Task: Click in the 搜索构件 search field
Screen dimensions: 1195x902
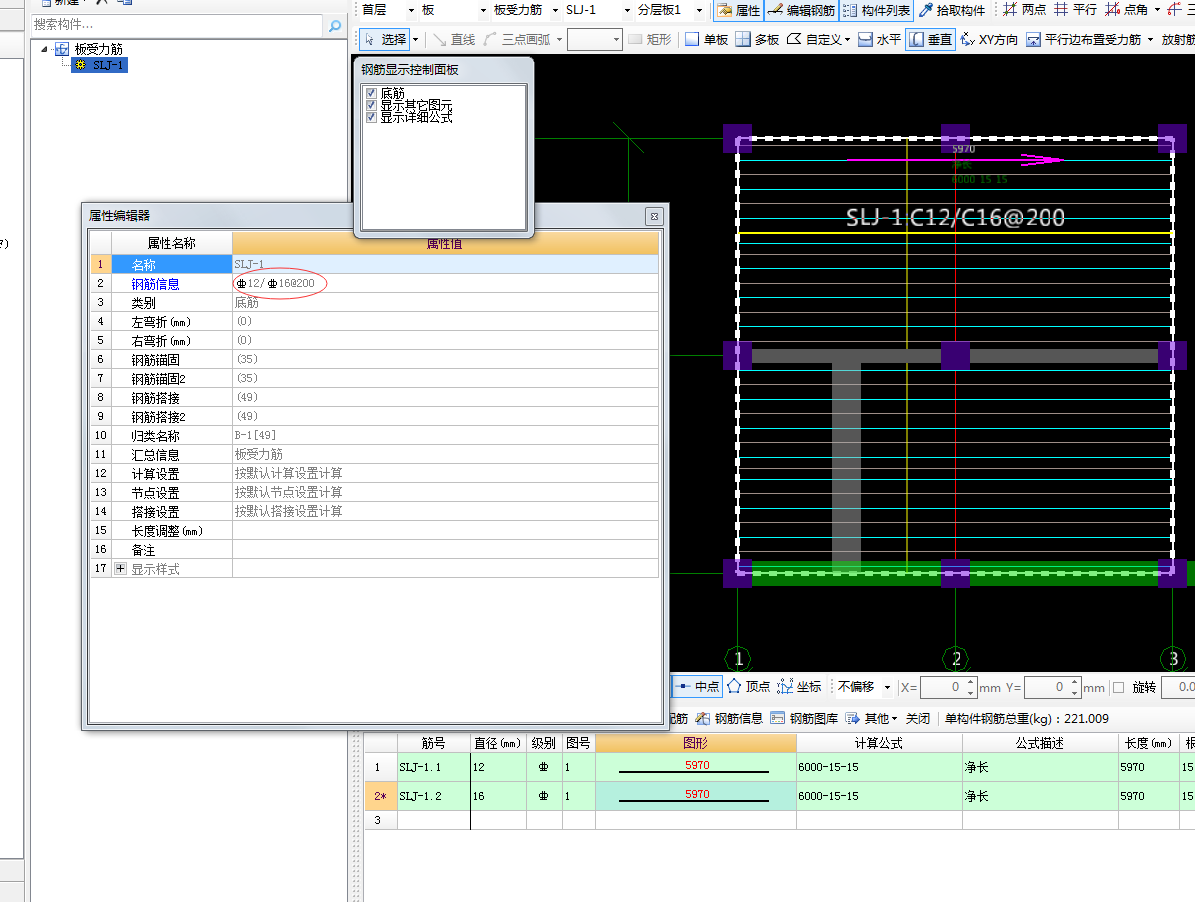Action: 177,25
